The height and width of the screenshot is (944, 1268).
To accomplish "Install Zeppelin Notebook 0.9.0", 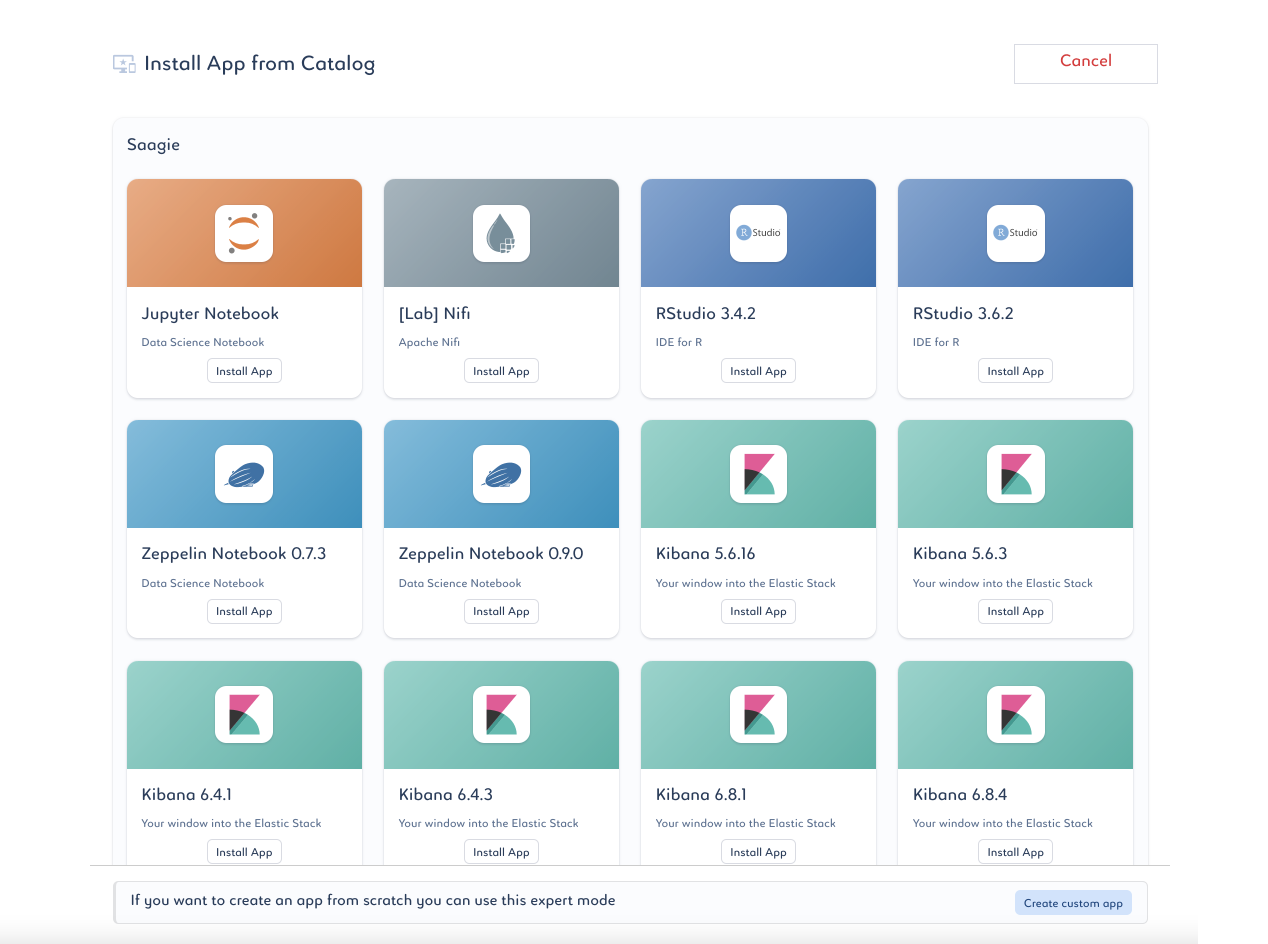I will (501, 611).
